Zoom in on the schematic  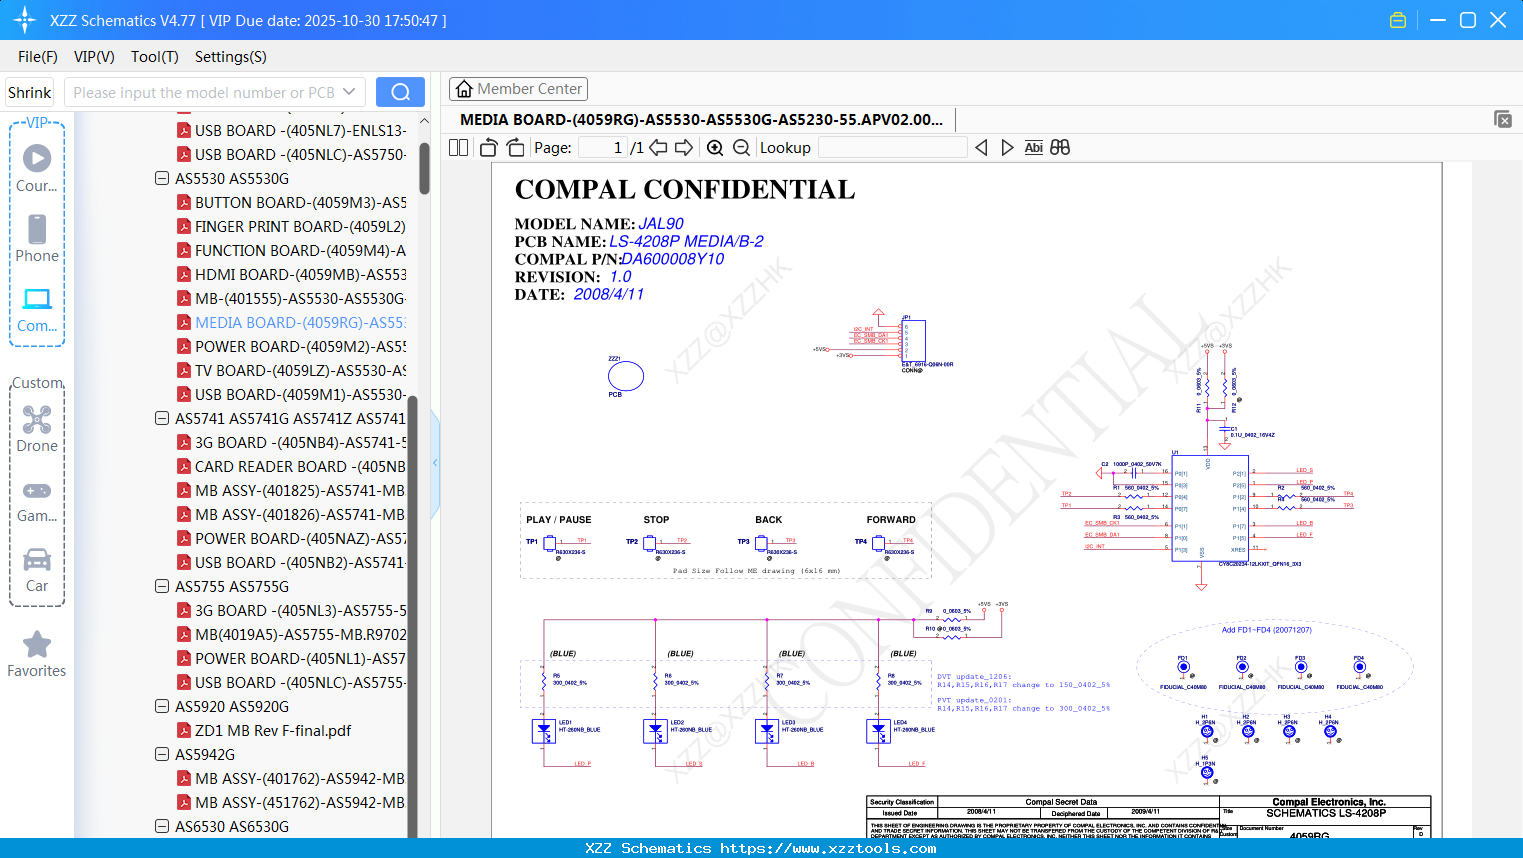pos(715,148)
